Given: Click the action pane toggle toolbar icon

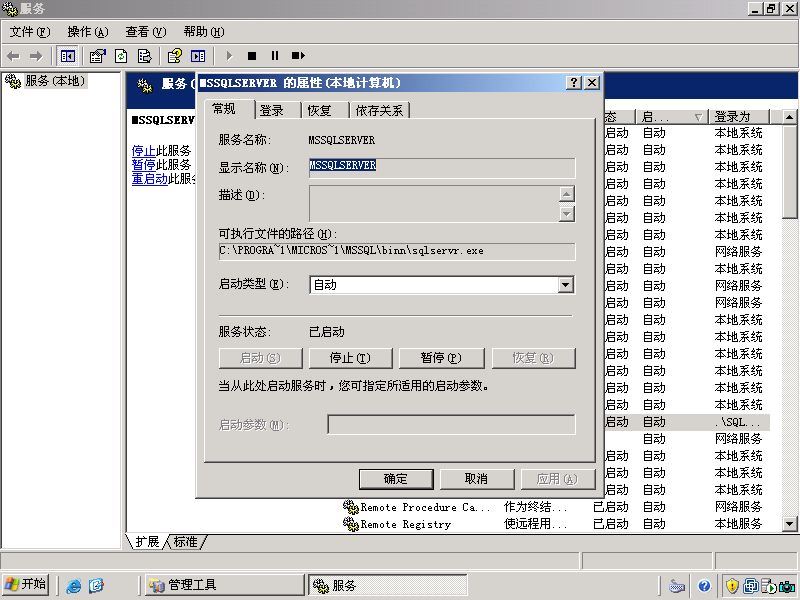Looking at the screenshot, I should pyautogui.click(x=198, y=56).
